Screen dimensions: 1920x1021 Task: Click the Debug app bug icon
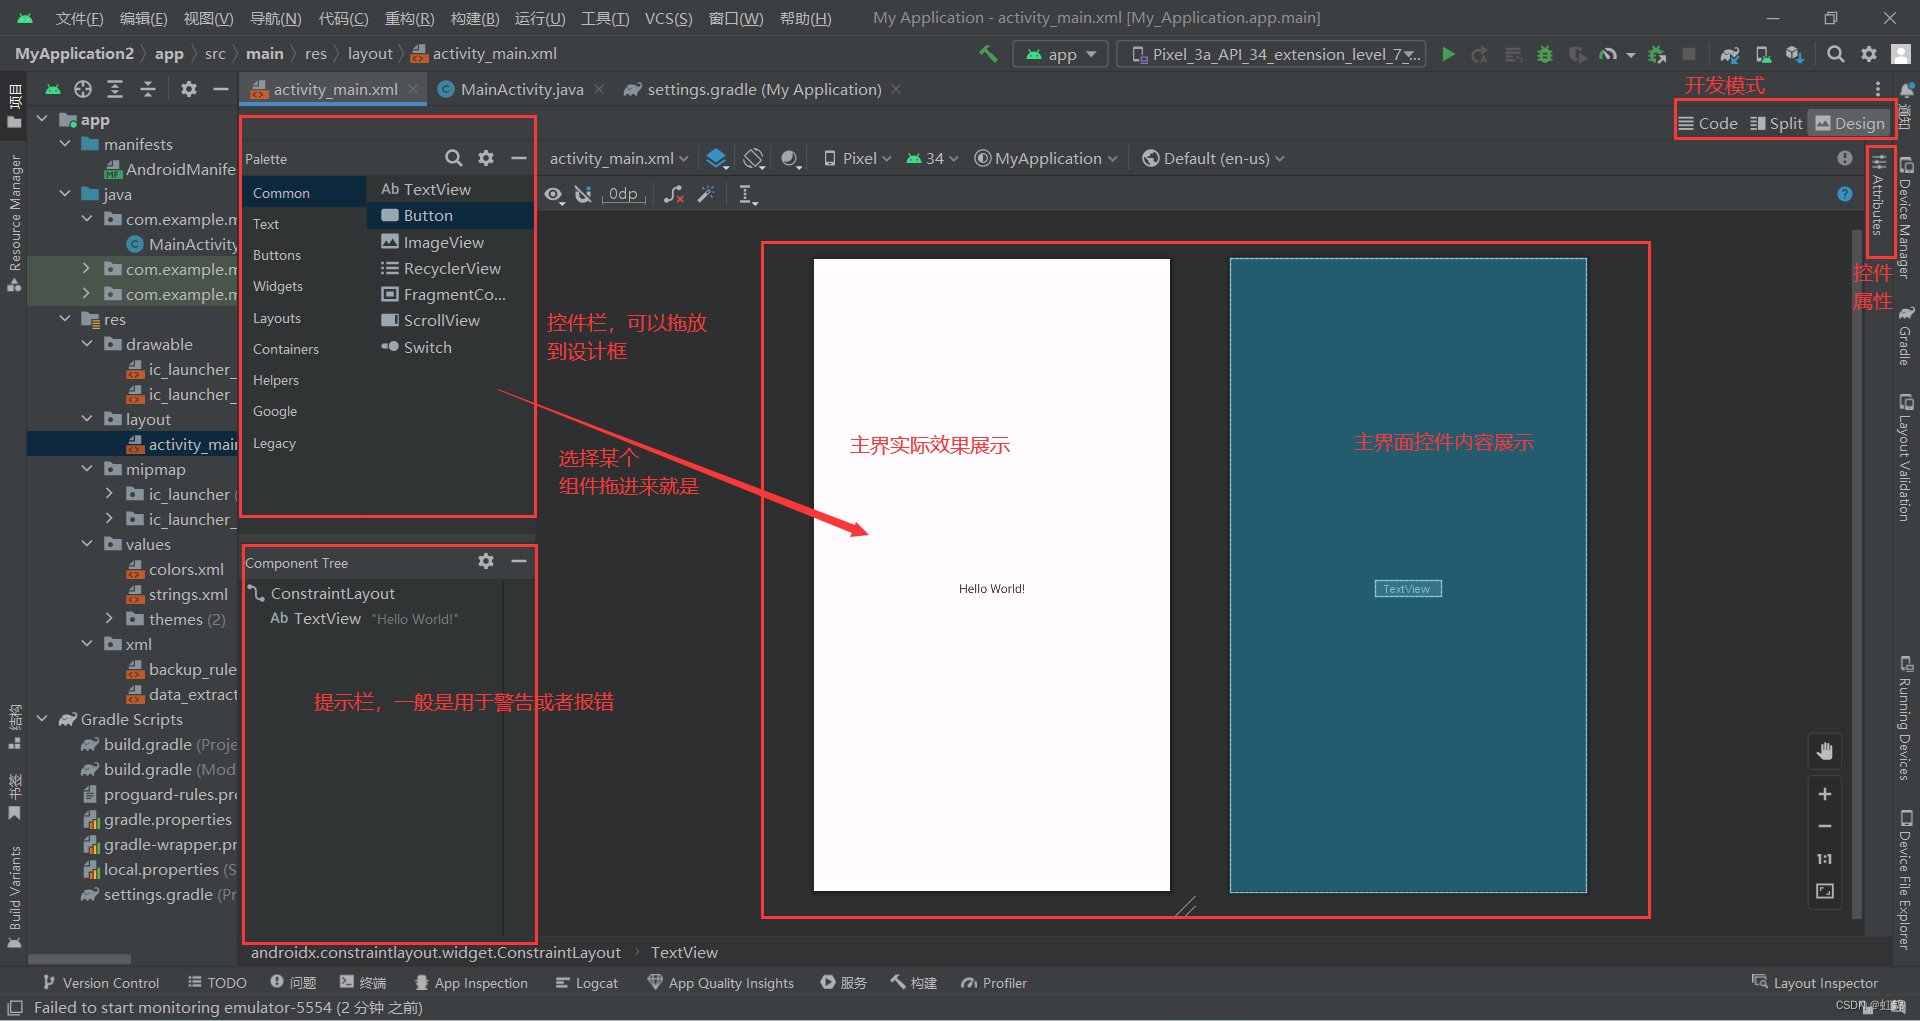1545,54
